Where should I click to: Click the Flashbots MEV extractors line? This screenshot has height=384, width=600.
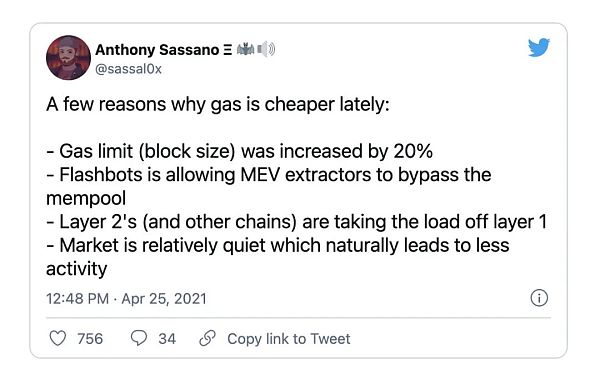[x=269, y=186]
